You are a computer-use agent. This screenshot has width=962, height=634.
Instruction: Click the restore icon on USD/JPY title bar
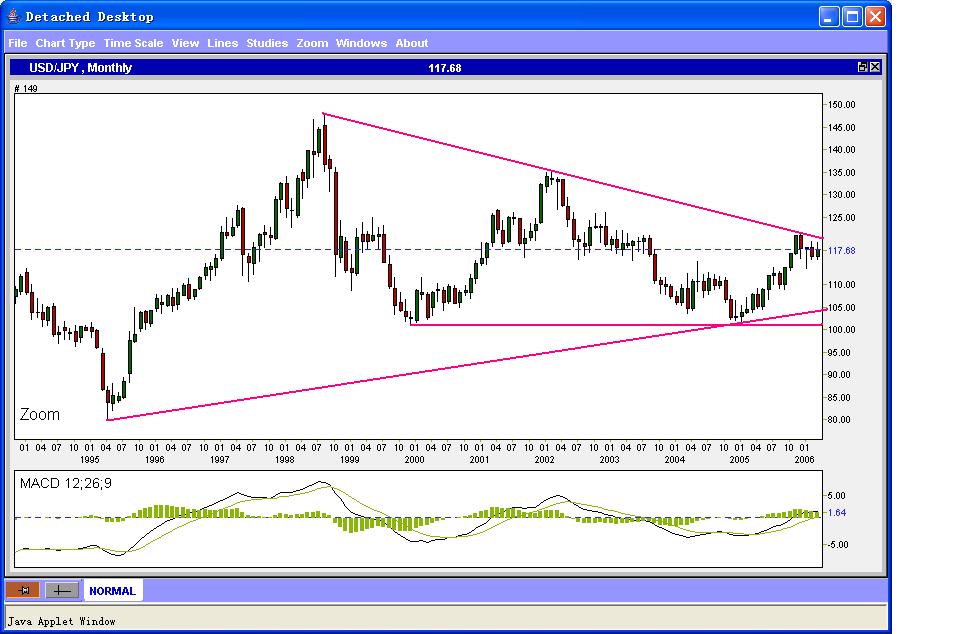pyautogui.click(x=861, y=67)
